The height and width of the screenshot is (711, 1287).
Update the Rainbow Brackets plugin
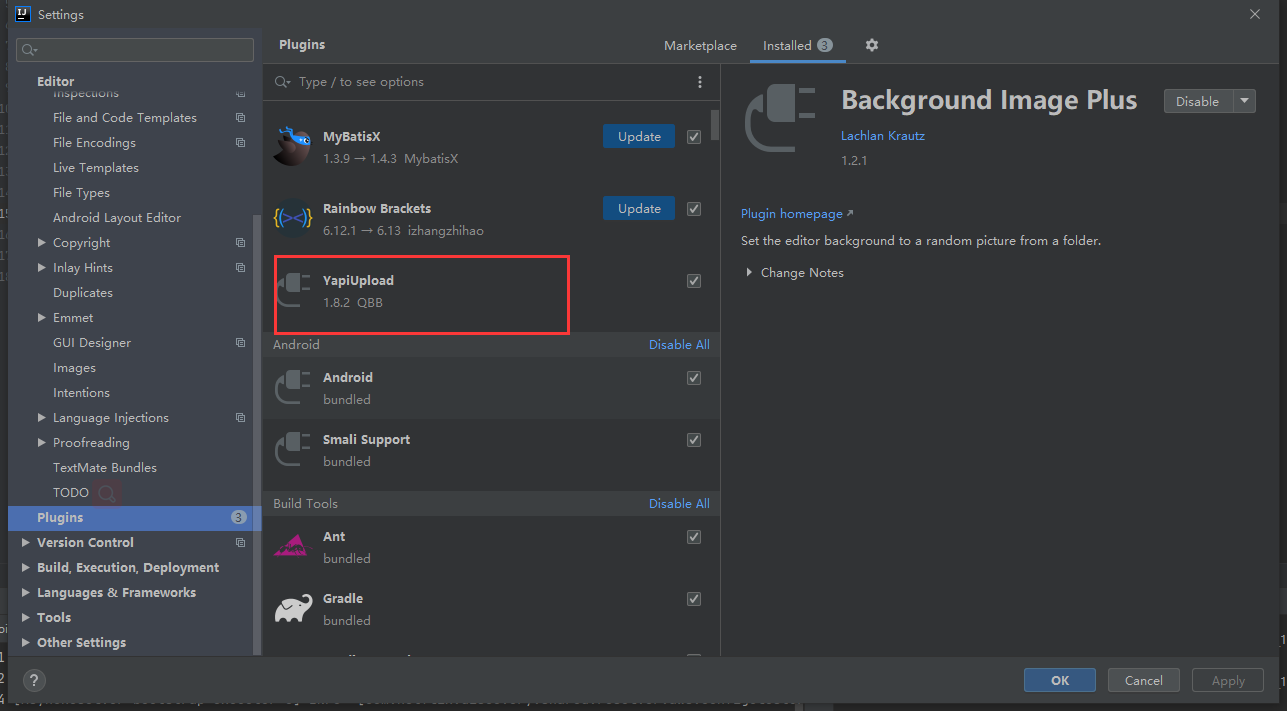(x=639, y=209)
